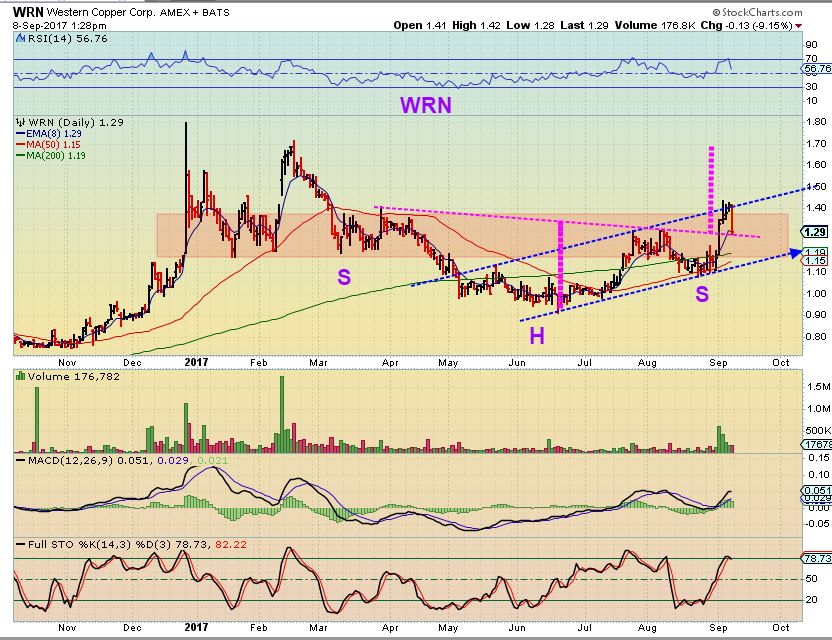This screenshot has width=832, height=640.
Task: Click the tall November volume bar
Action: 37,420
